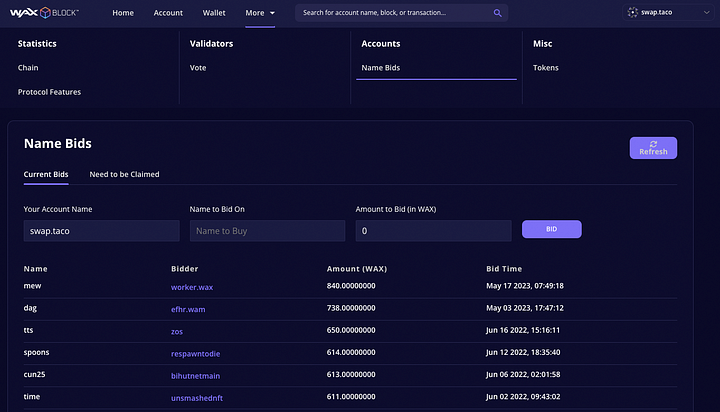This screenshot has width=720, height=412.
Task: Switch to the Current Bids tab
Action: coord(46,174)
